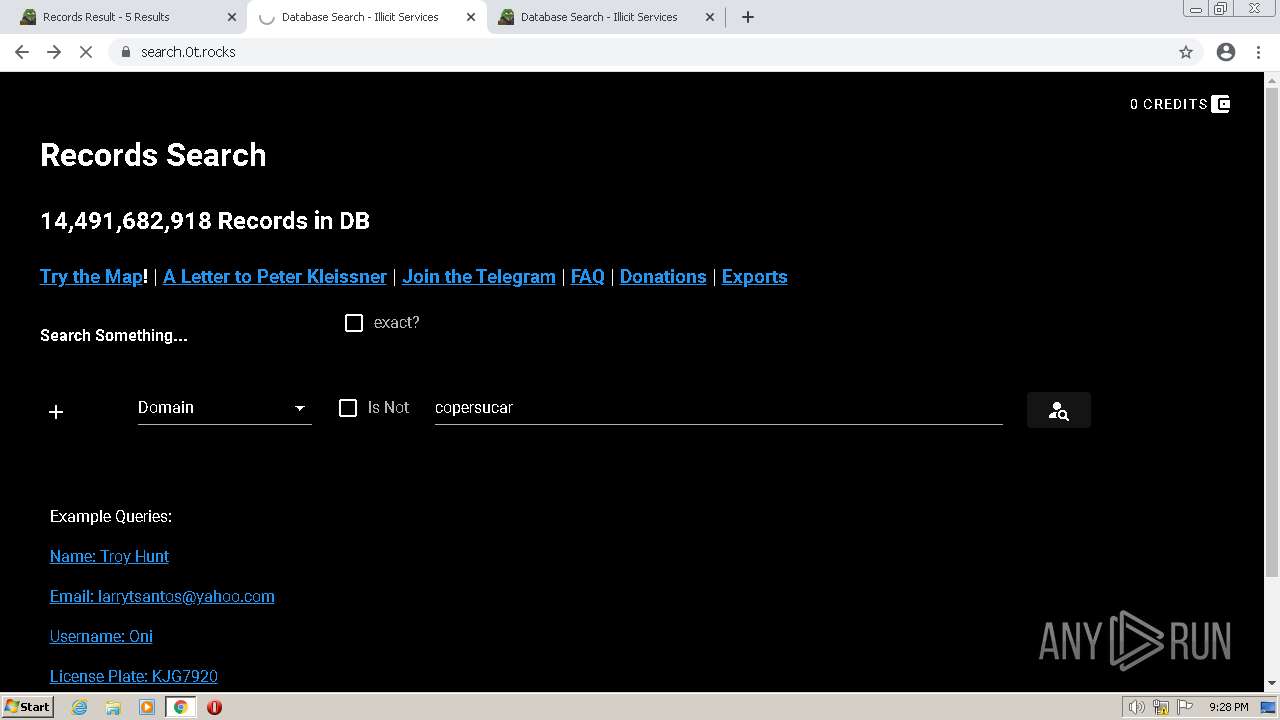Open the credits wallet icon
This screenshot has width=1280, height=720.
(x=1221, y=104)
